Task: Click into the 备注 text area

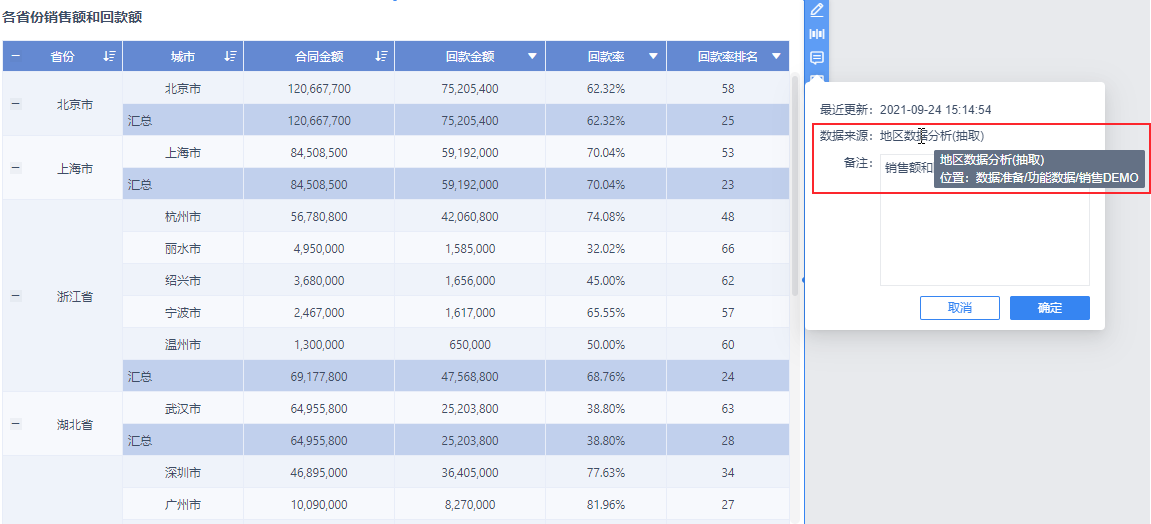Action: 984,219
